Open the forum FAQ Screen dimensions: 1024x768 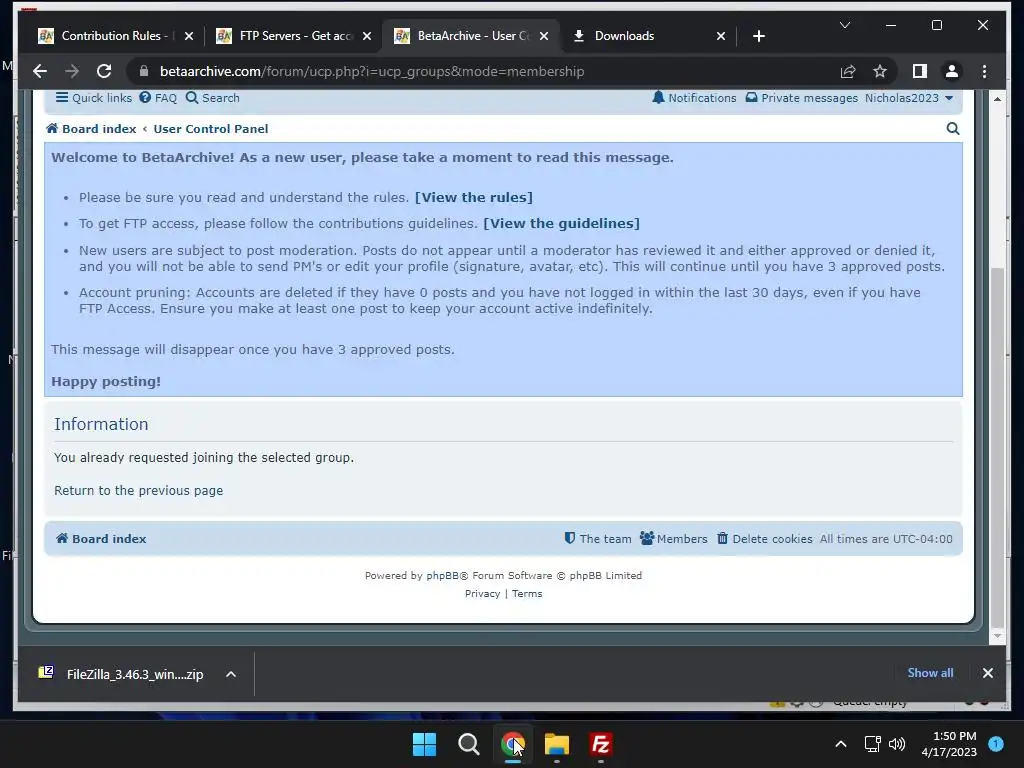click(x=158, y=98)
